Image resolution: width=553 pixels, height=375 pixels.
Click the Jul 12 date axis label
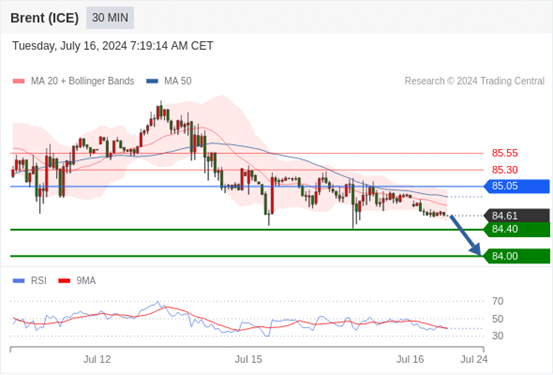tap(97, 359)
